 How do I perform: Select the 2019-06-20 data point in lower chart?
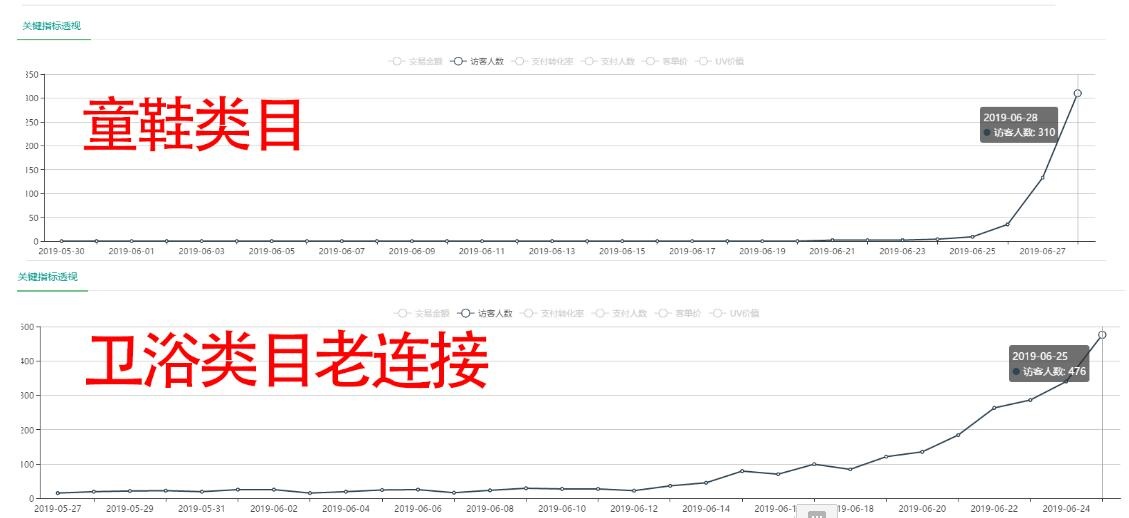tap(922, 452)
